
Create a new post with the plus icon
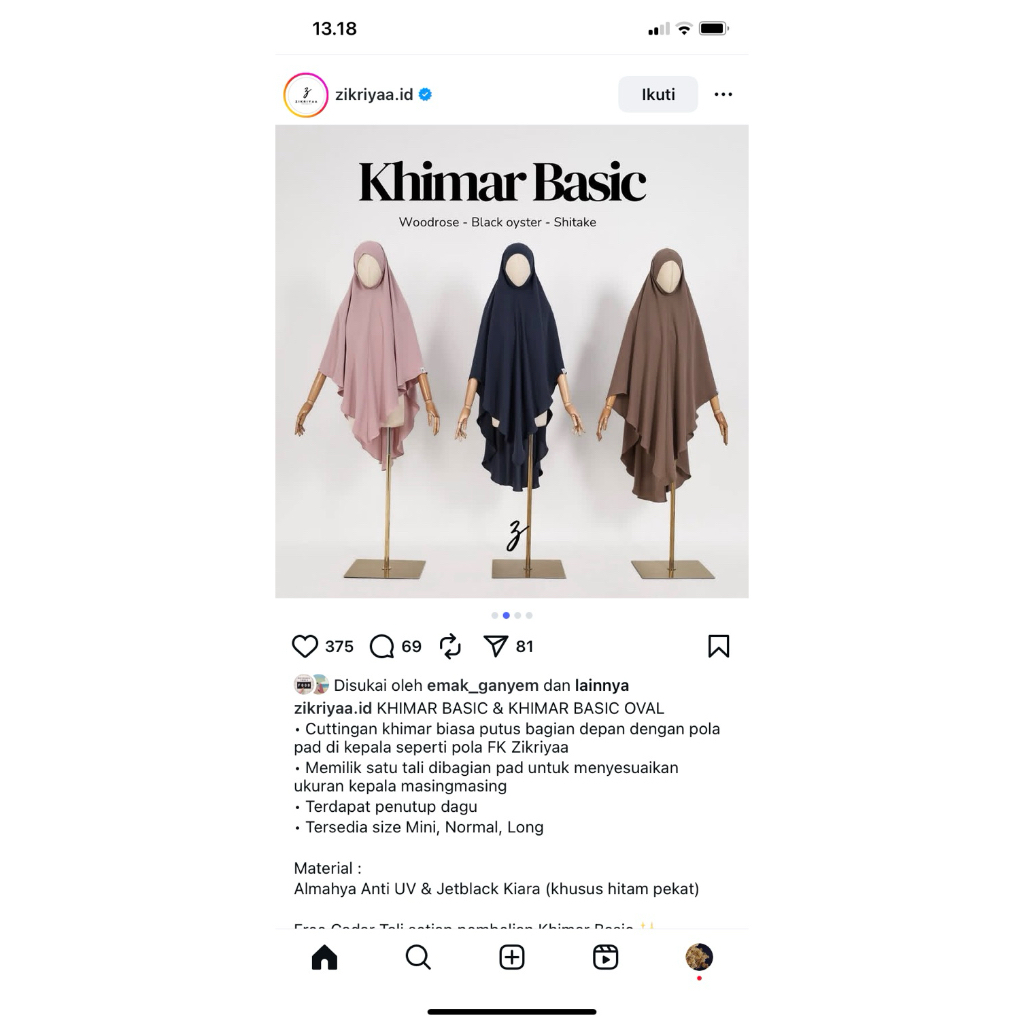tap(512, 957)
